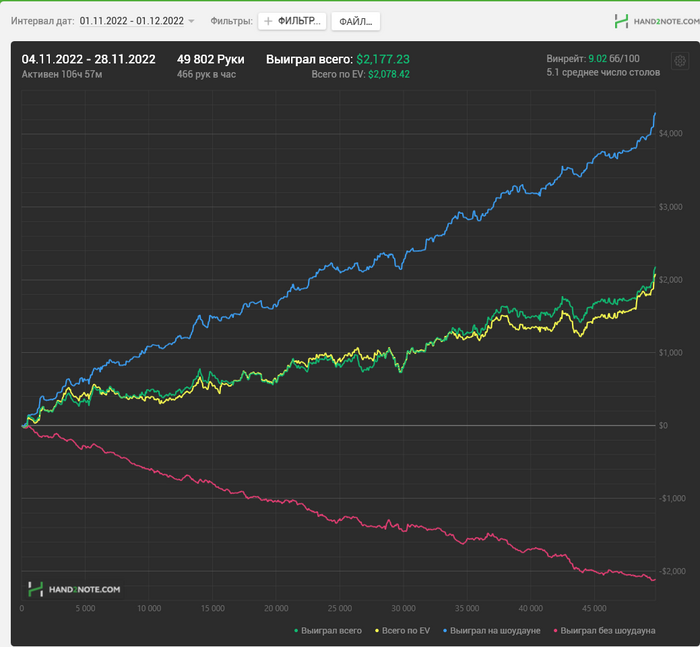Click the Винрейт 9.02 бб/100 text

pyautogui.click(x=593, y=58)
